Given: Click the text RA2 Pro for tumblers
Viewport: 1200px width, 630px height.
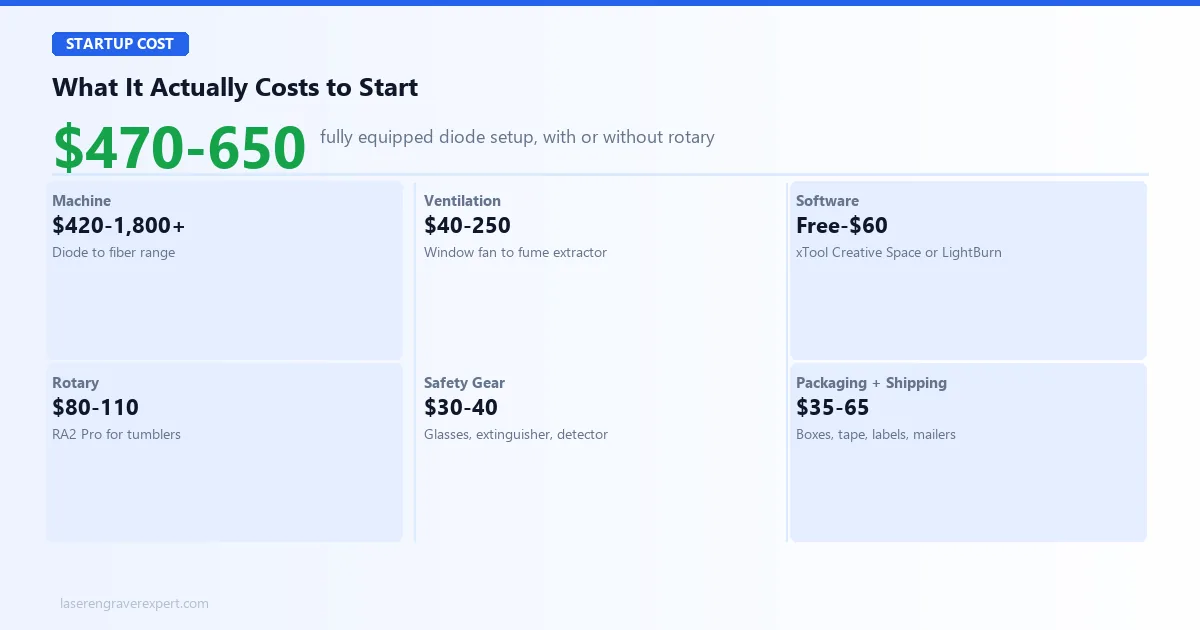Looking at the screenshot, I should pos(116,435).
